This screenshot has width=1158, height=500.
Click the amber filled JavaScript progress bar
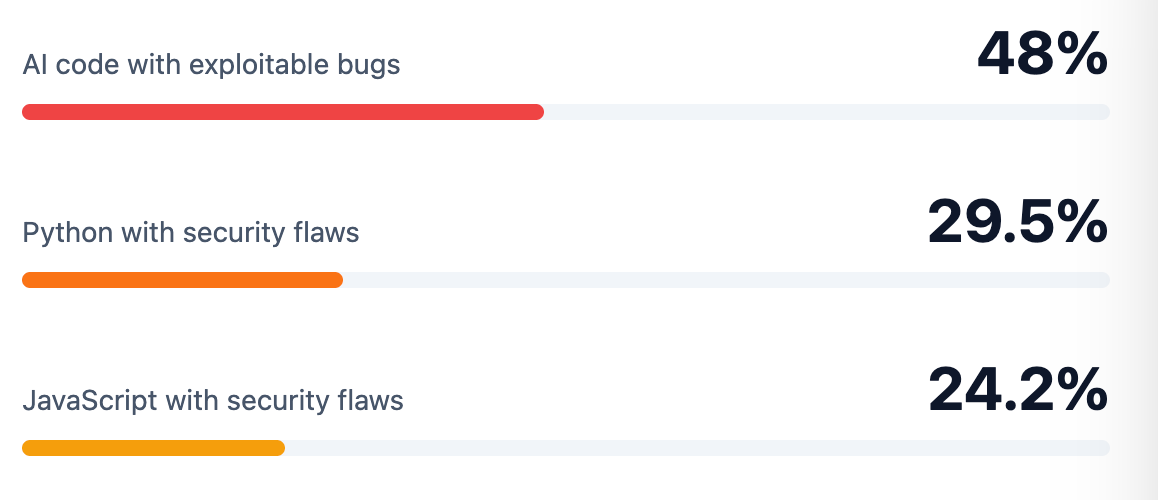(x=153, y=448)
